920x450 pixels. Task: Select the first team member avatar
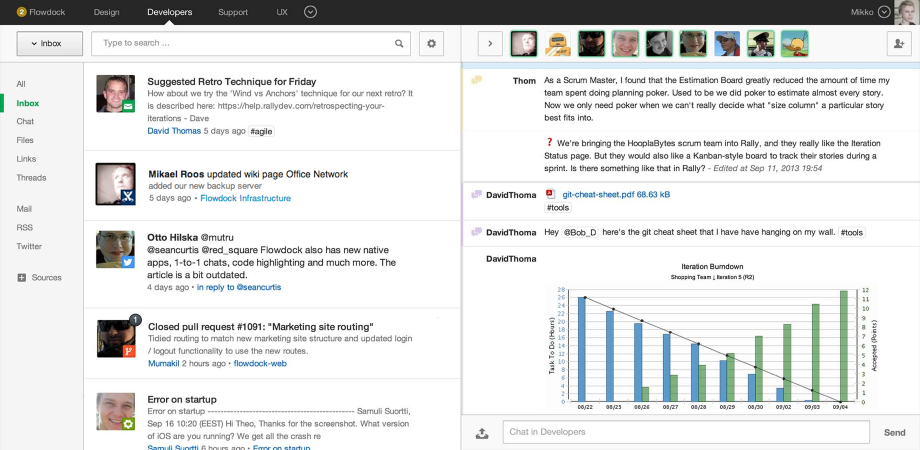(x=524, y=43)
